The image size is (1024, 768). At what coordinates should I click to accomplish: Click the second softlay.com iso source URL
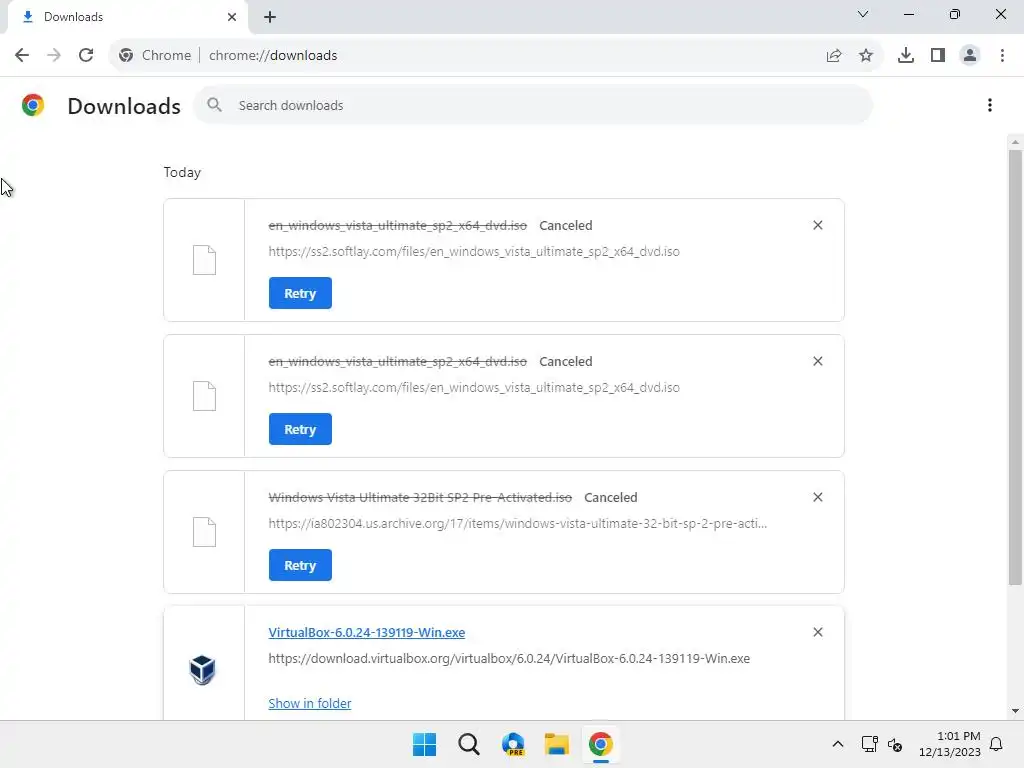[474, 387]
